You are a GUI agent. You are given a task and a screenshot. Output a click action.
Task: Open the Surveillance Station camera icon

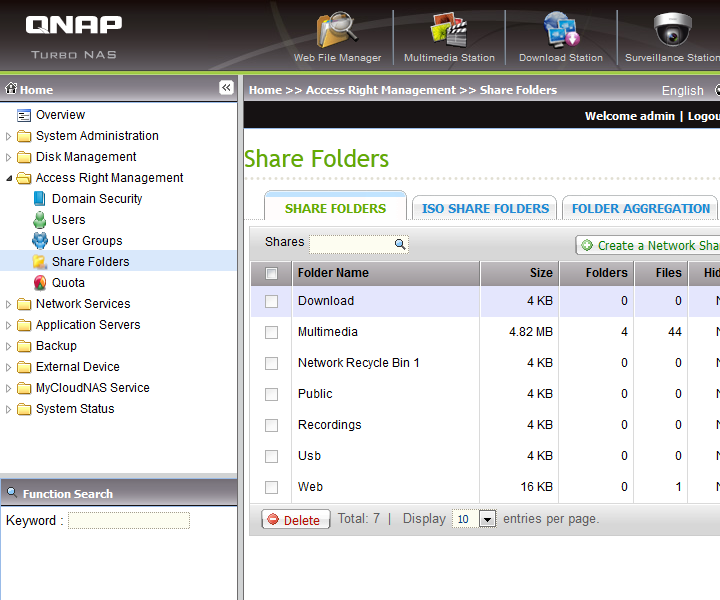click(672, 32)
